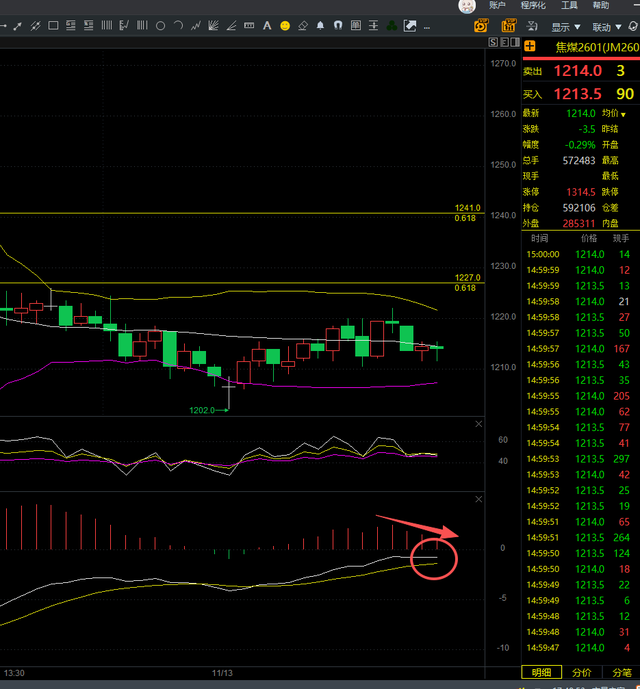640x689 pixels.
Task: Click the 外盘 value 285311
Action: pos(579,223)
